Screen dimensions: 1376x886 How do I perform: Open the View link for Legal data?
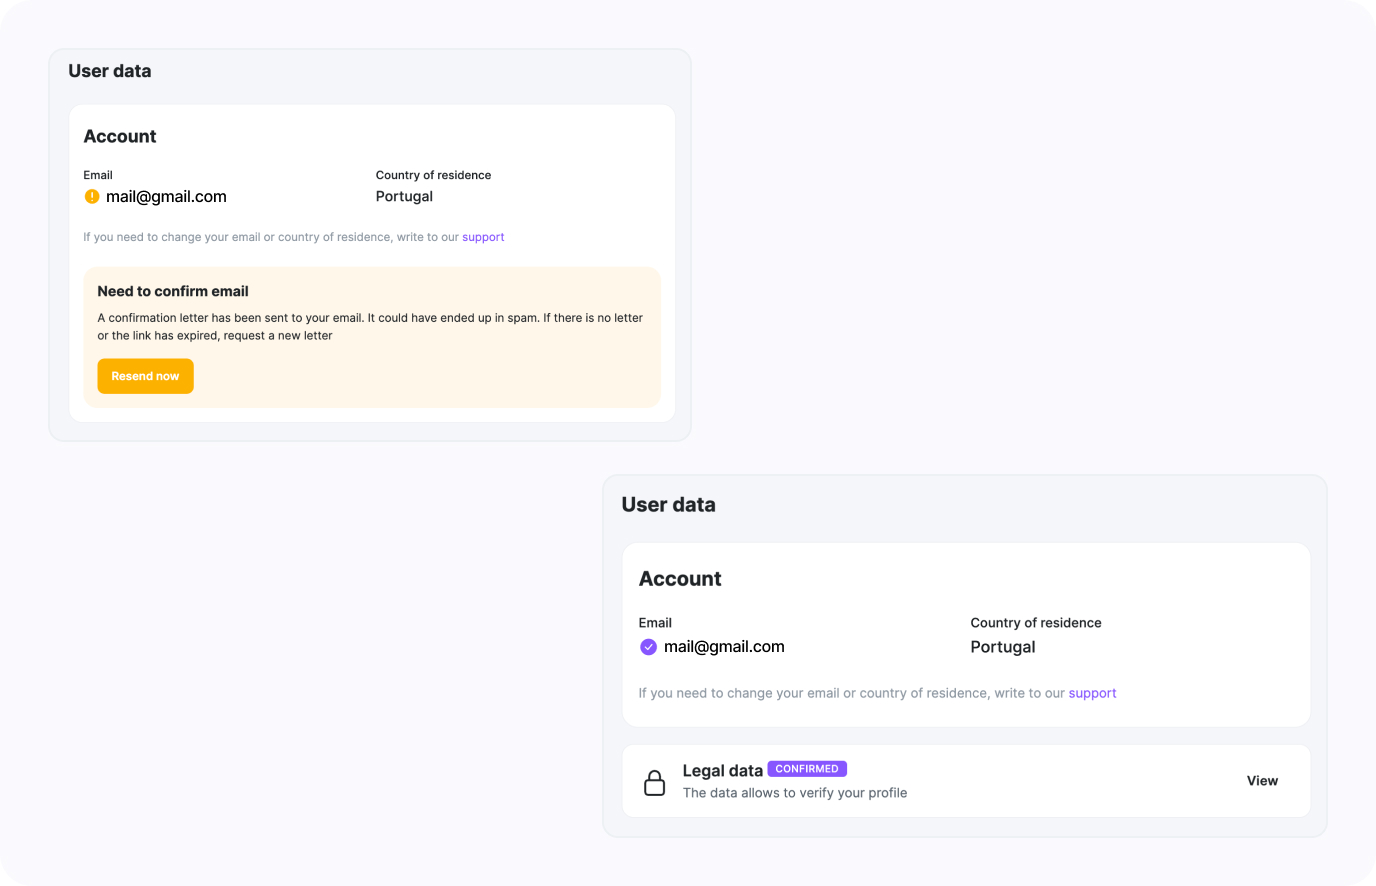[x=1262, y=781]
